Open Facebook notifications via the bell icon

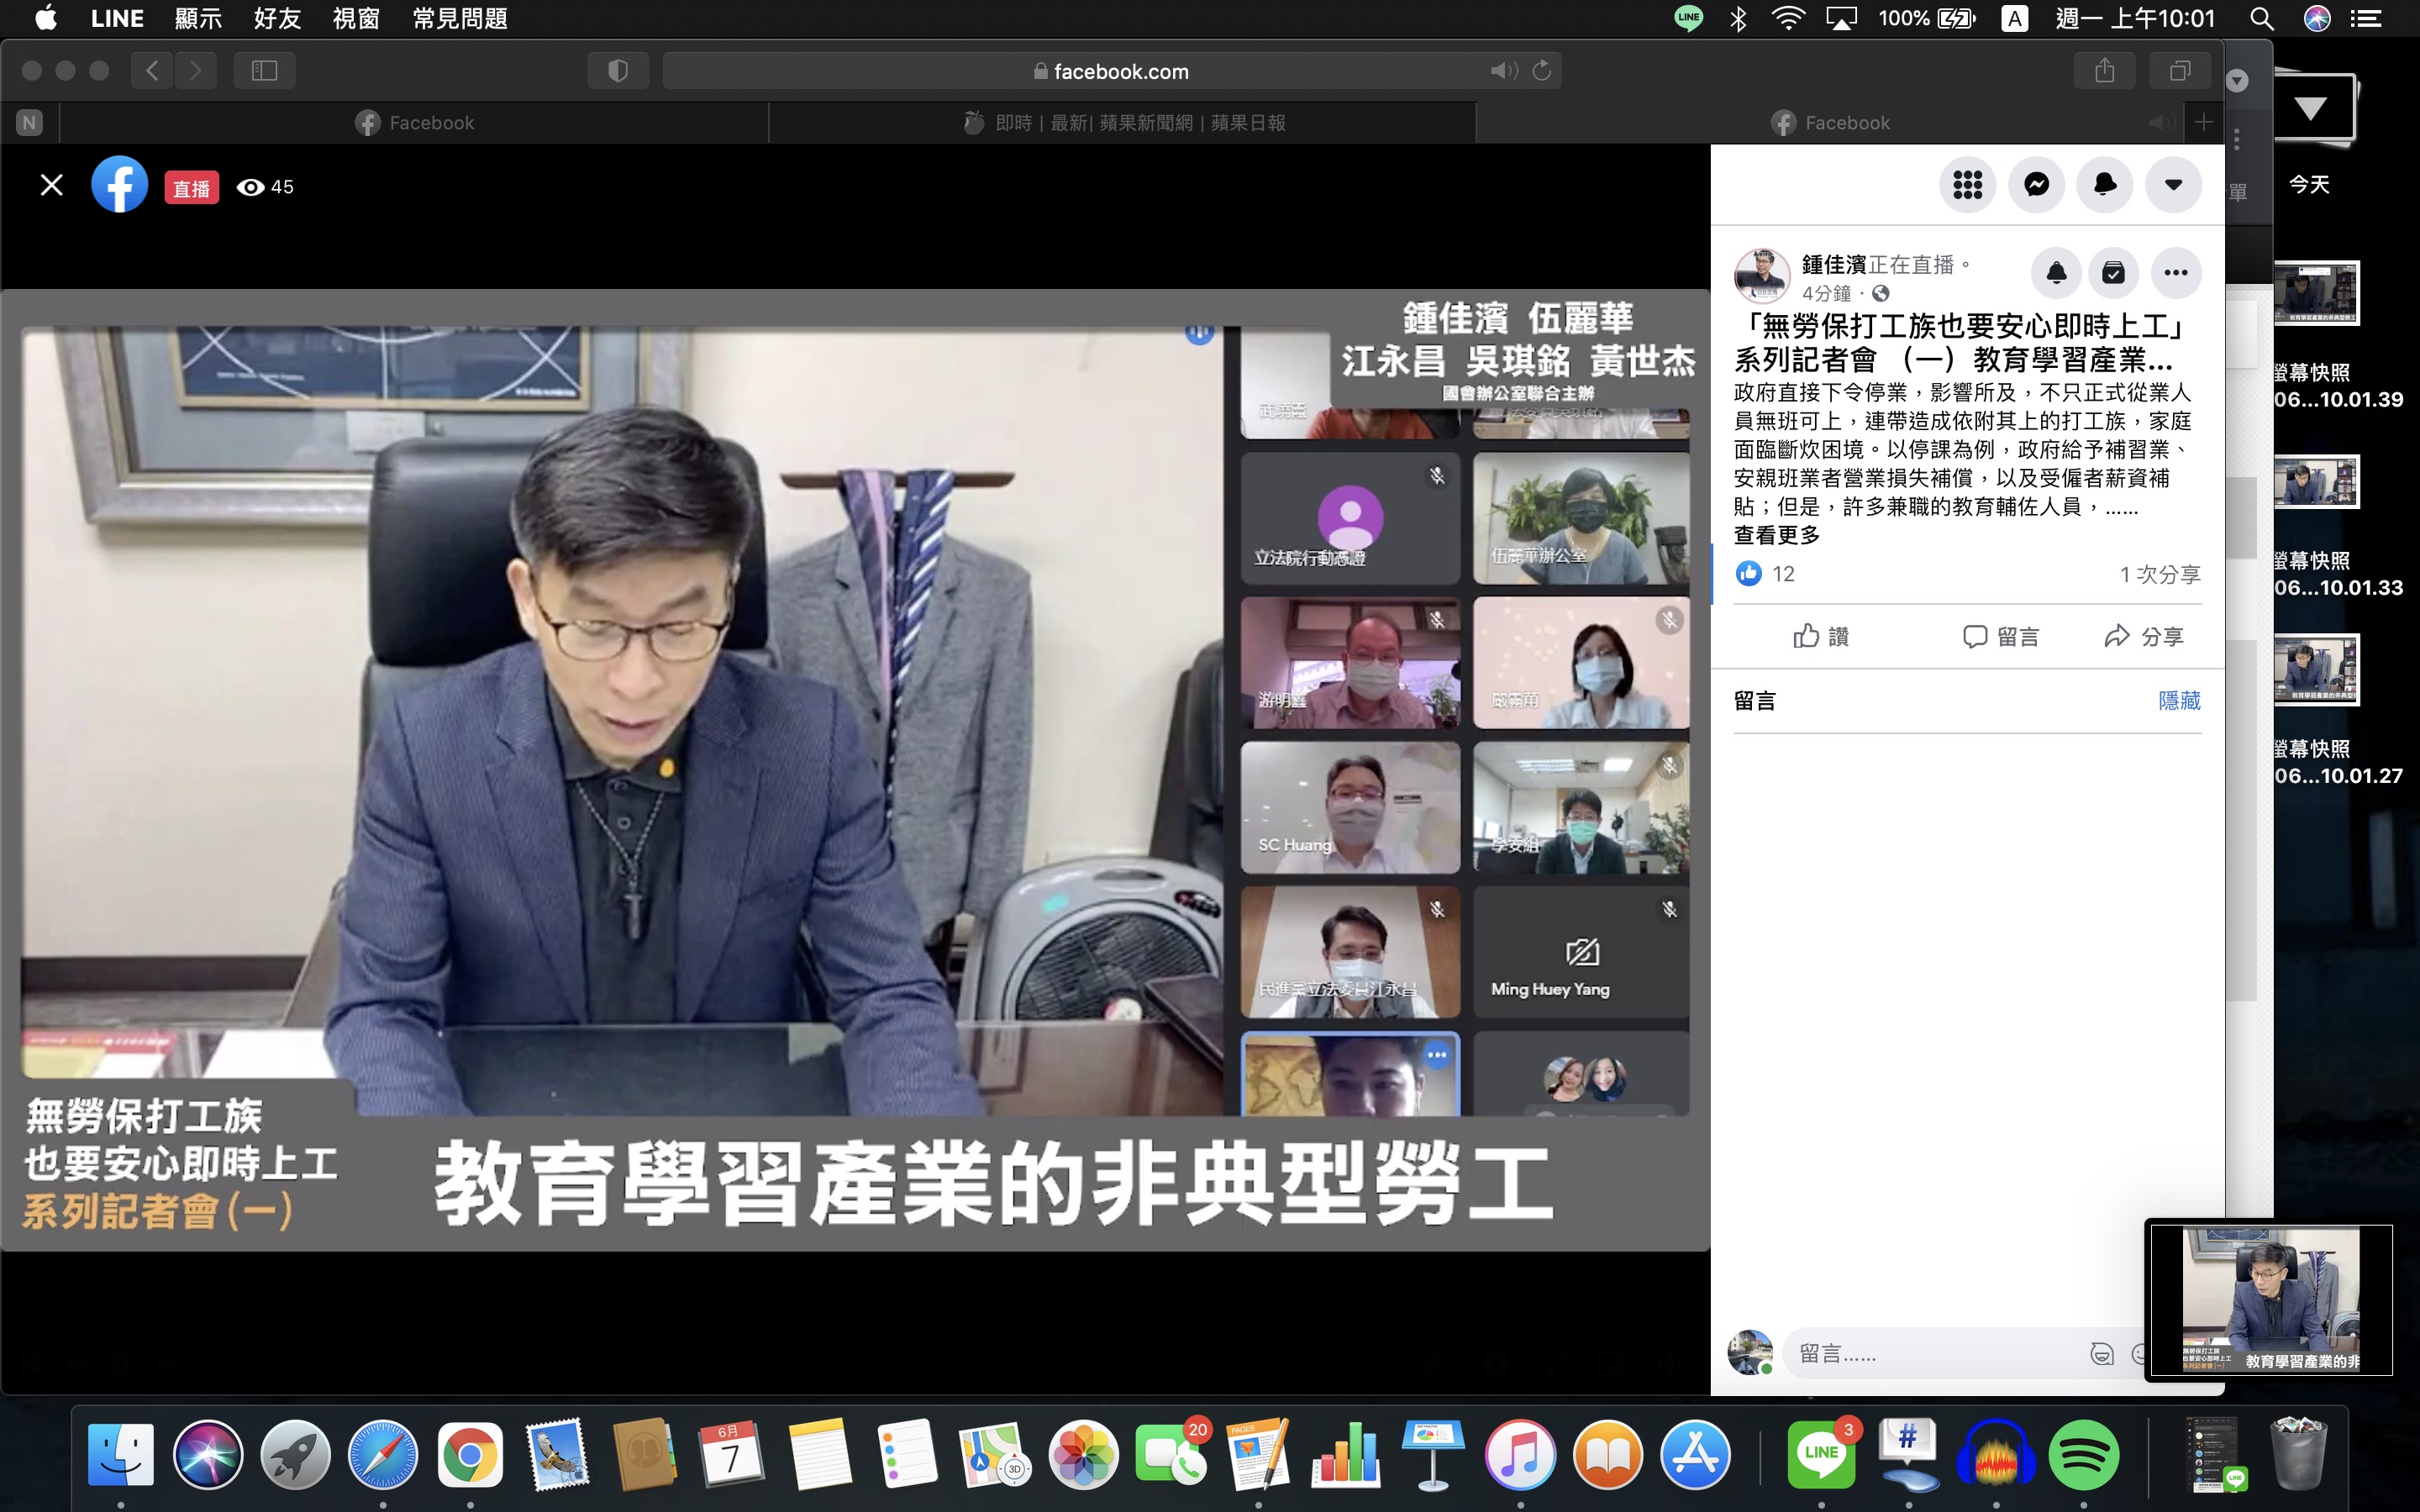[2105, 184]
